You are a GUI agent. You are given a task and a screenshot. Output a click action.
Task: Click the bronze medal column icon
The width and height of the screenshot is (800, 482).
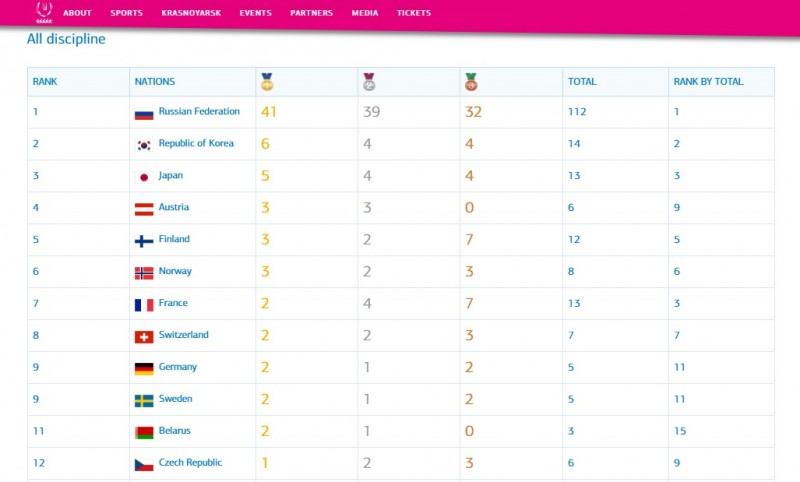pos(471,82)
